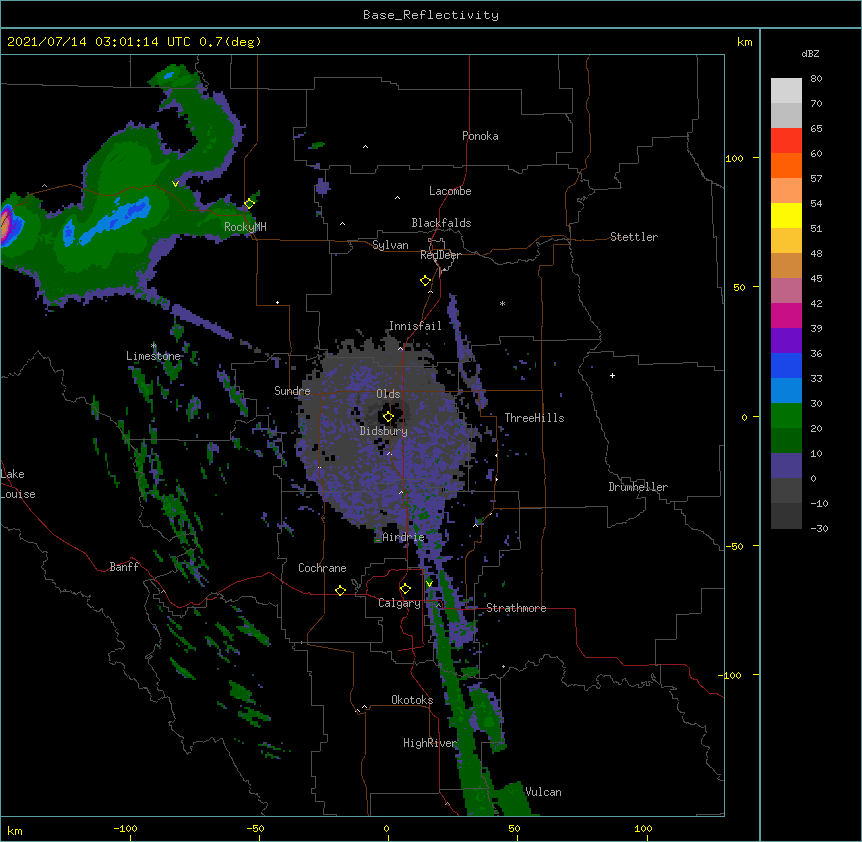The height and width of the screenshot is (842, 862).
Task: Click the yellow diamond marker beside RockyMH
Action: [250, 204]
